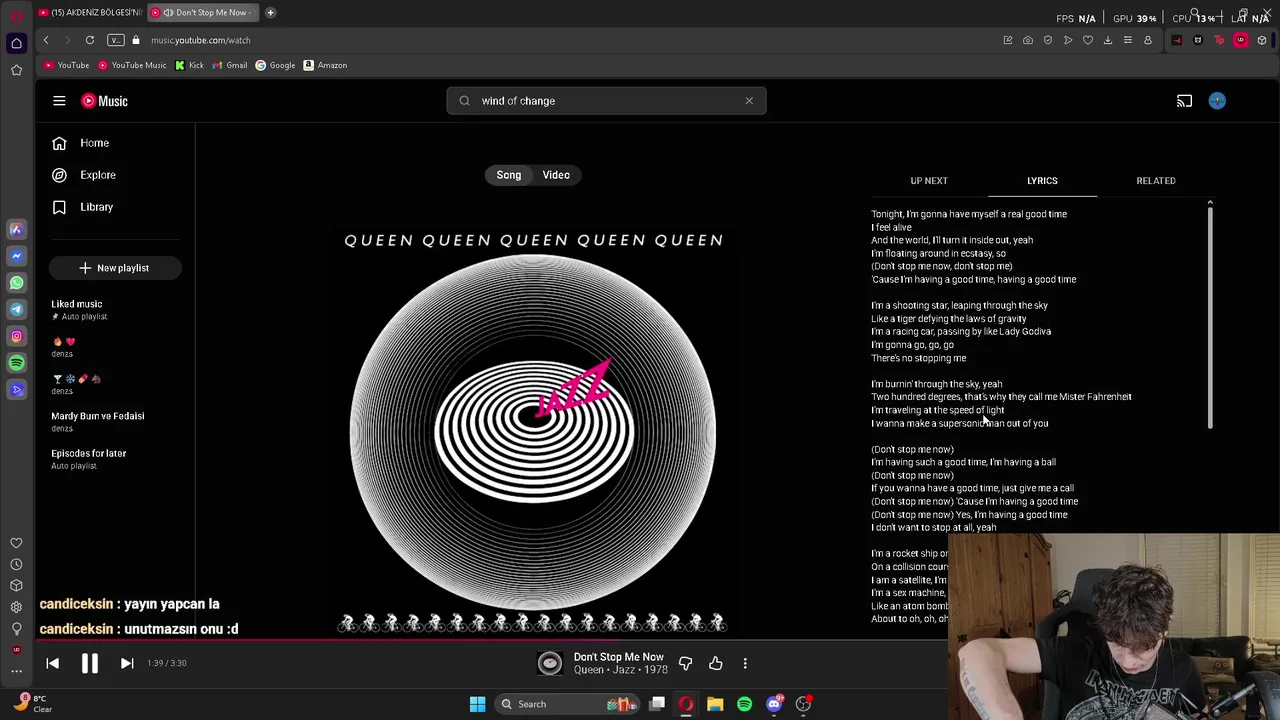Open the Kick bookmark
The image size is (1280, 720).
[x=189, y=65]
